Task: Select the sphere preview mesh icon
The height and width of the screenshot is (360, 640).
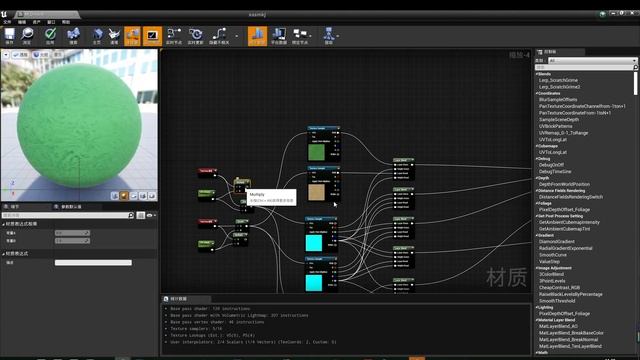Action: 124,196
